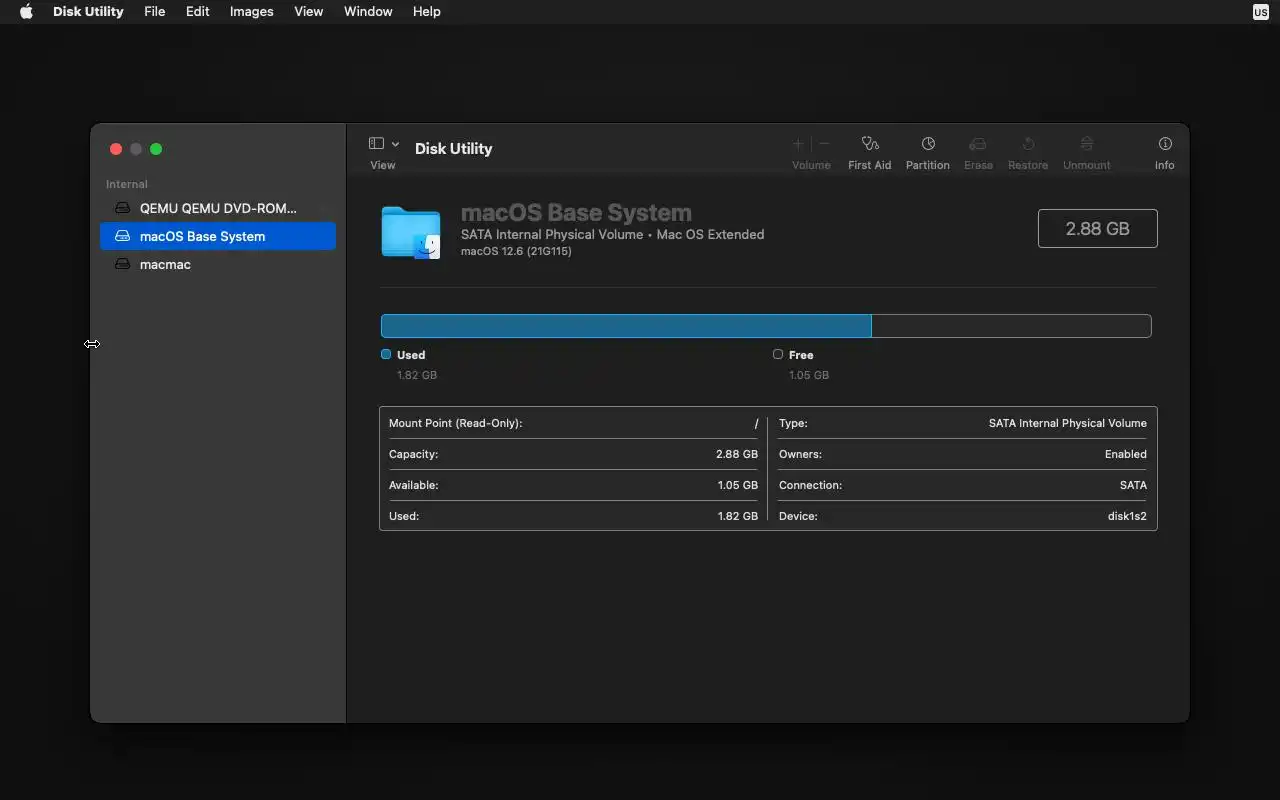Click the Available '1.05 GB' table value
Image resolution: width=1280 pixels, height=800 pixels.
[738, 485]
